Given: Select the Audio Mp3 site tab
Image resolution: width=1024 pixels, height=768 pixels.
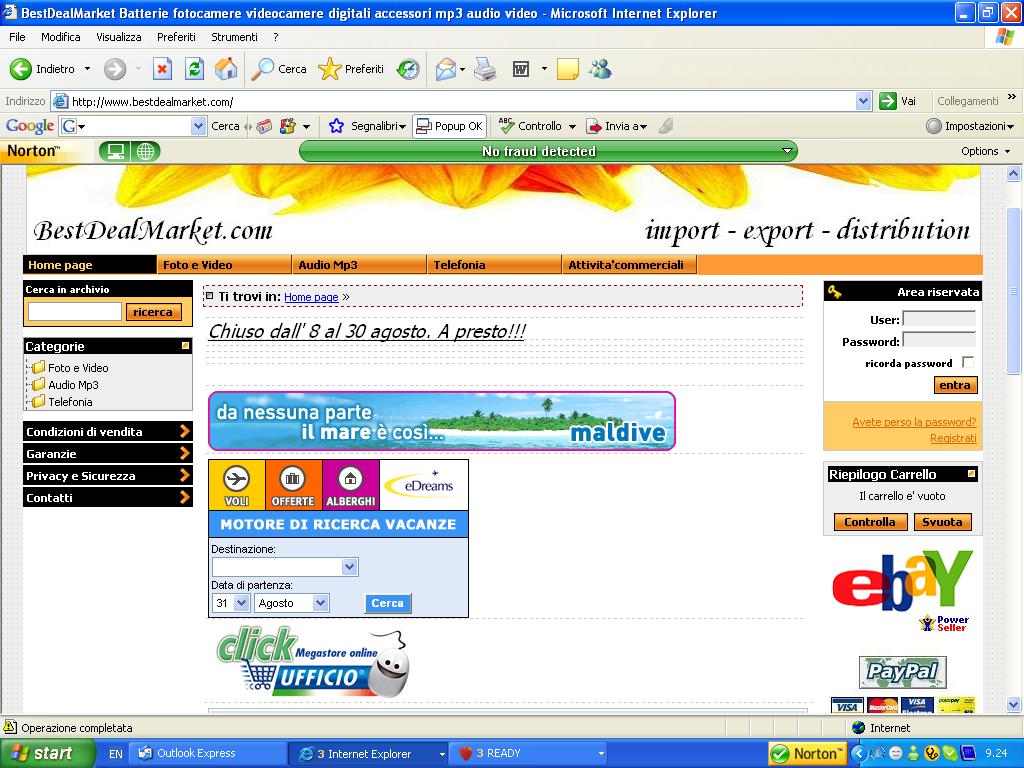Looking at the screenshot, I should point(359,264).
